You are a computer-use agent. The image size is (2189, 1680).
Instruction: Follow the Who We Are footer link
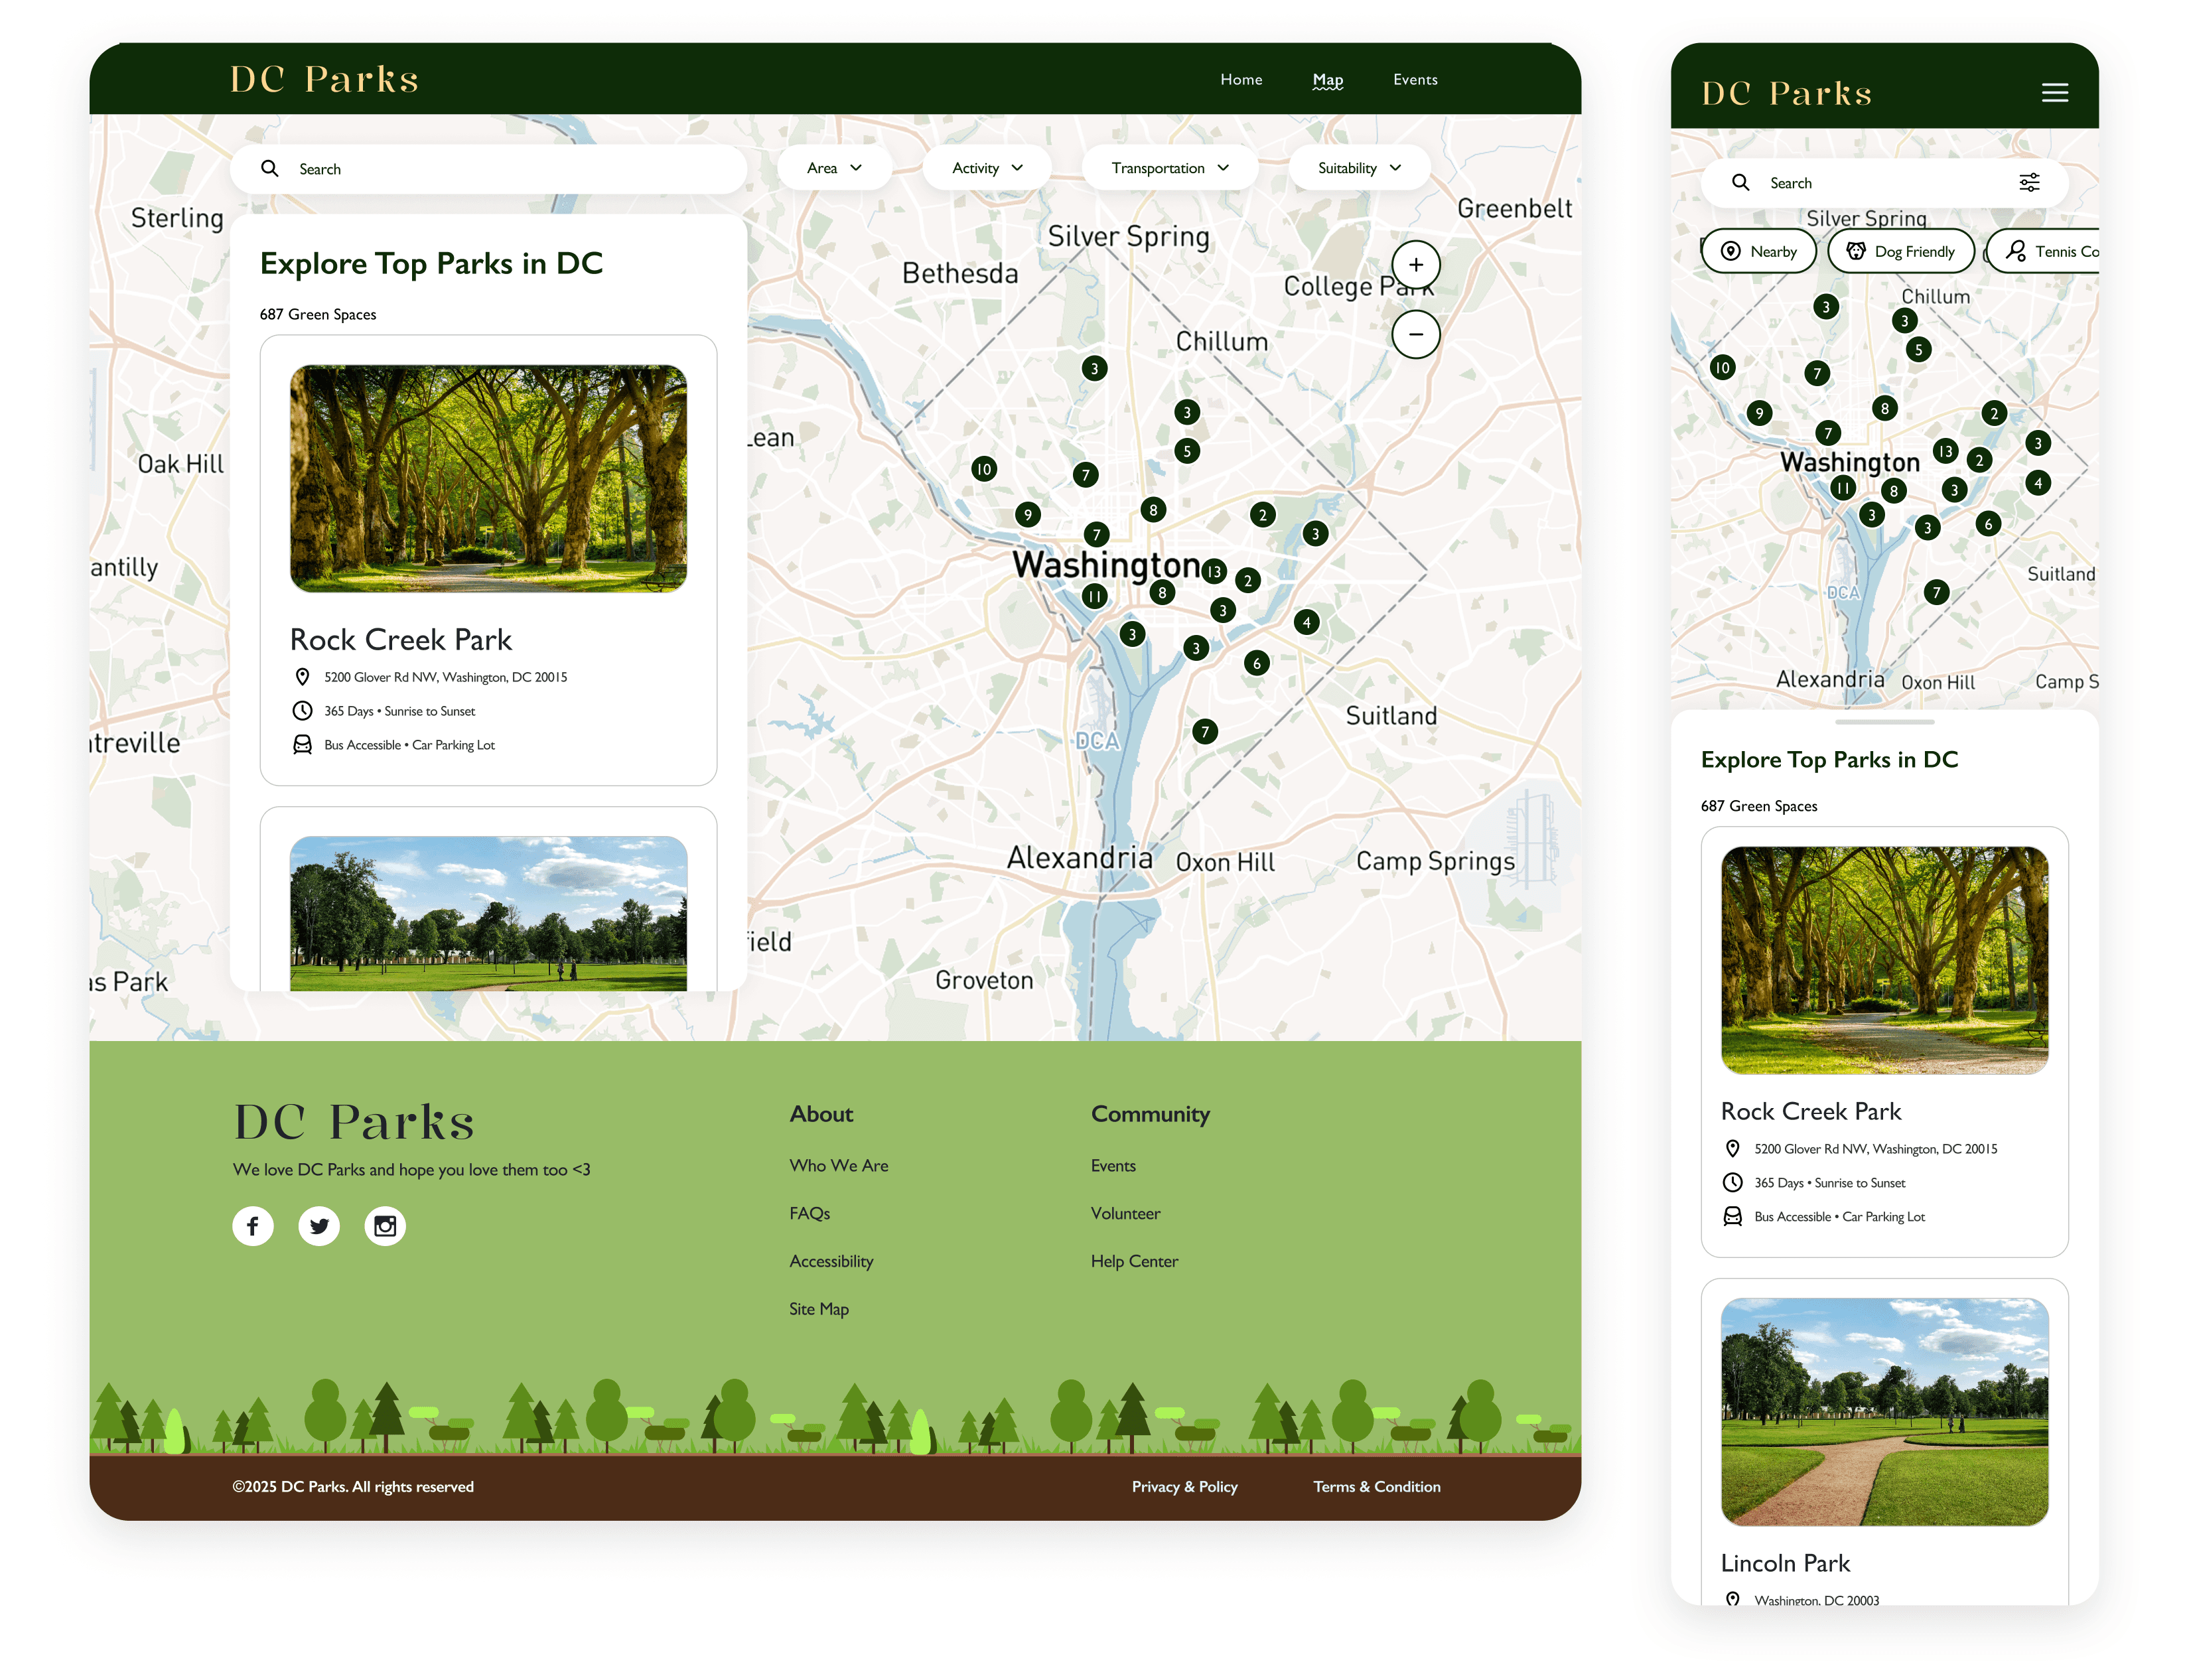click(838, 1165)
